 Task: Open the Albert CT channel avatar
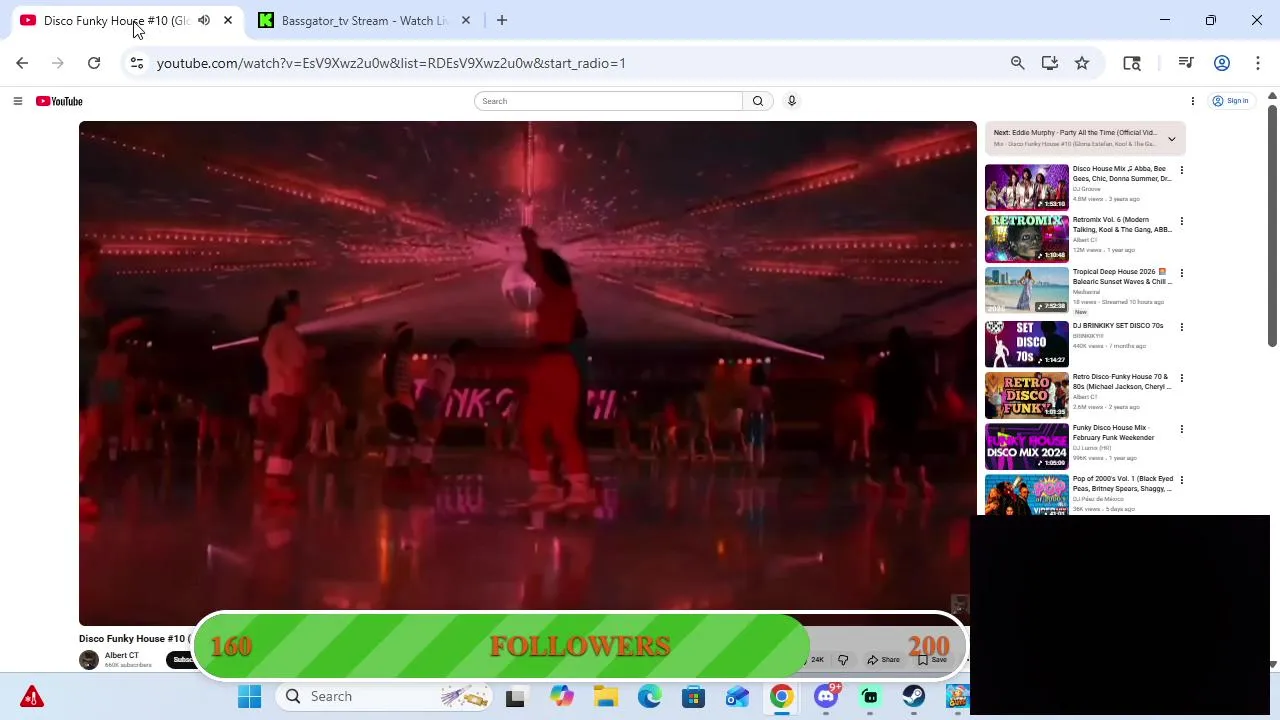pyautogui.click(x=89, y=660)
